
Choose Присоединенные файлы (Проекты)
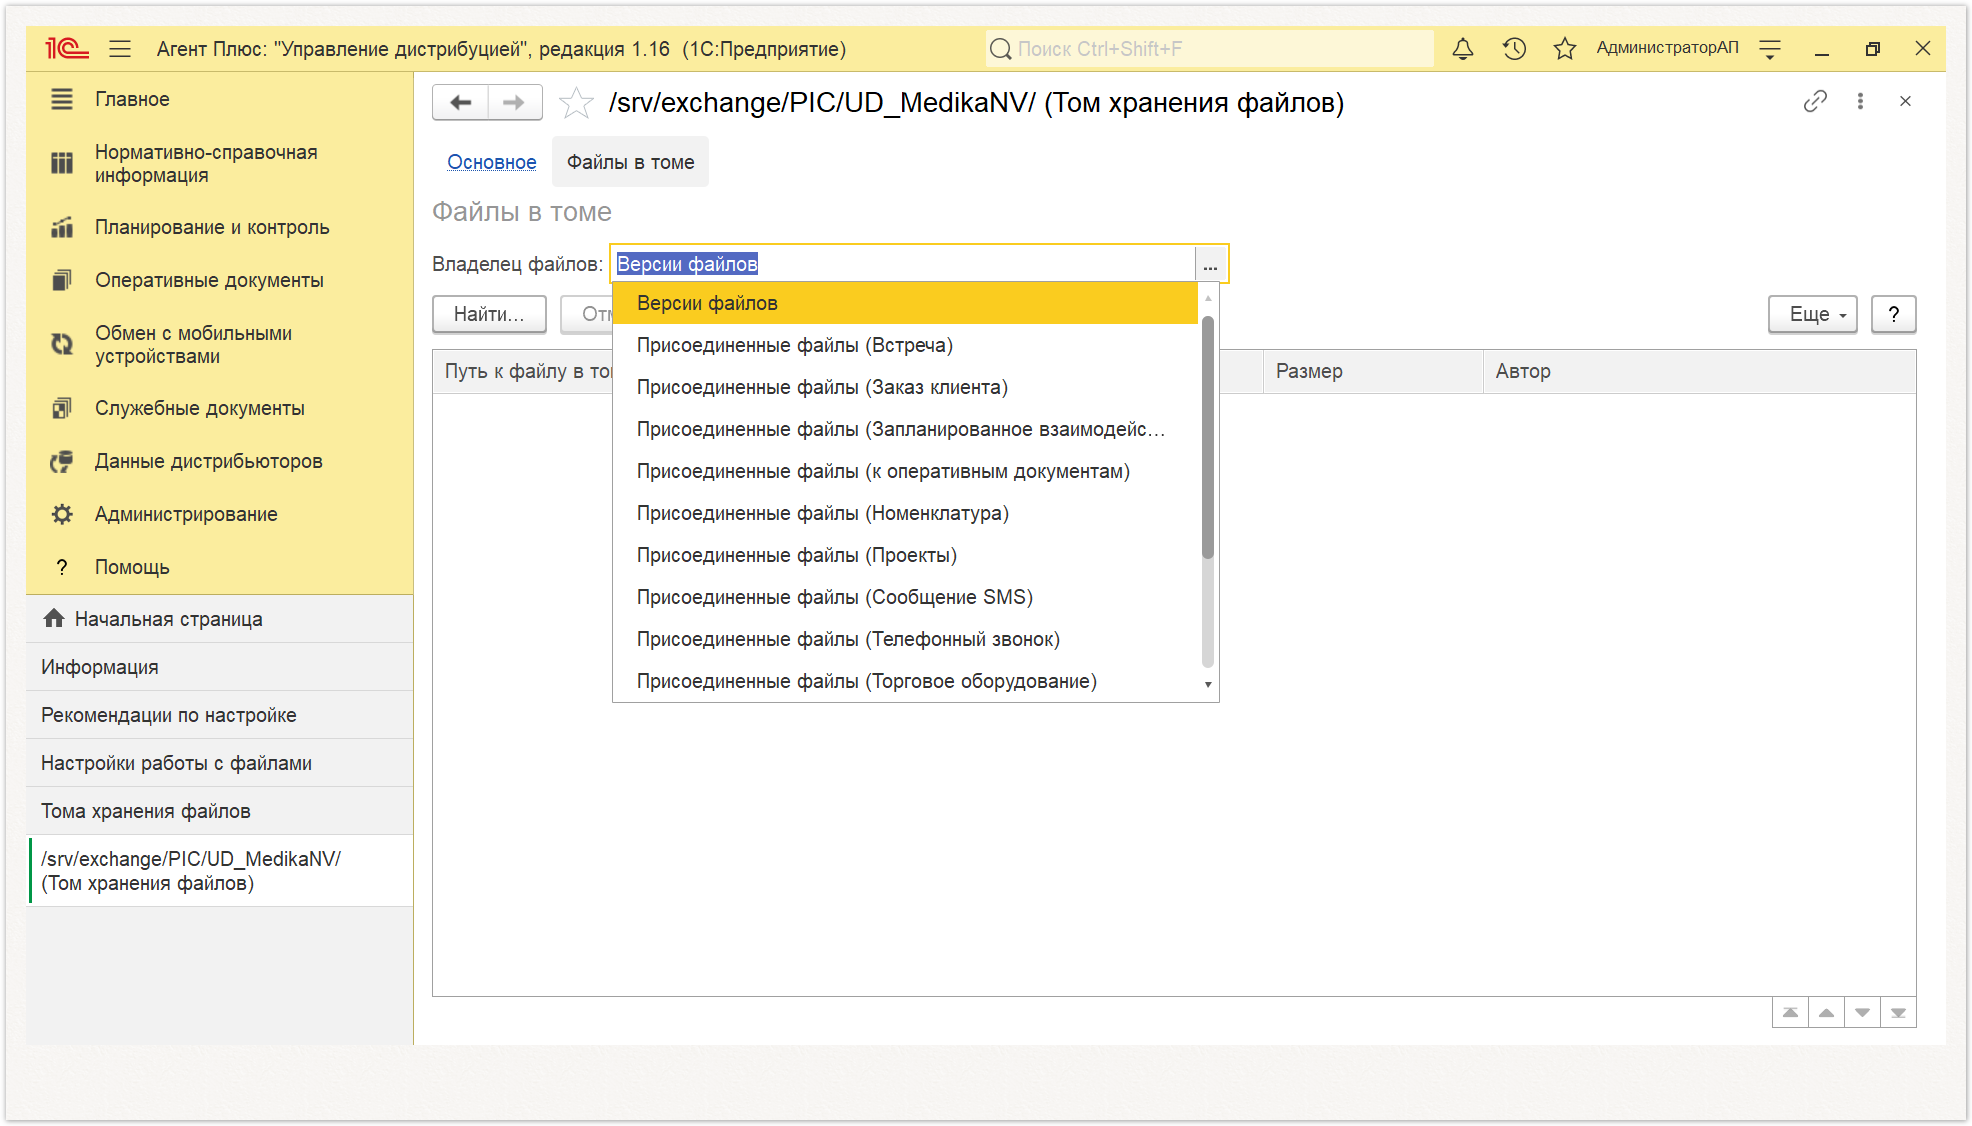click(905, 555)
